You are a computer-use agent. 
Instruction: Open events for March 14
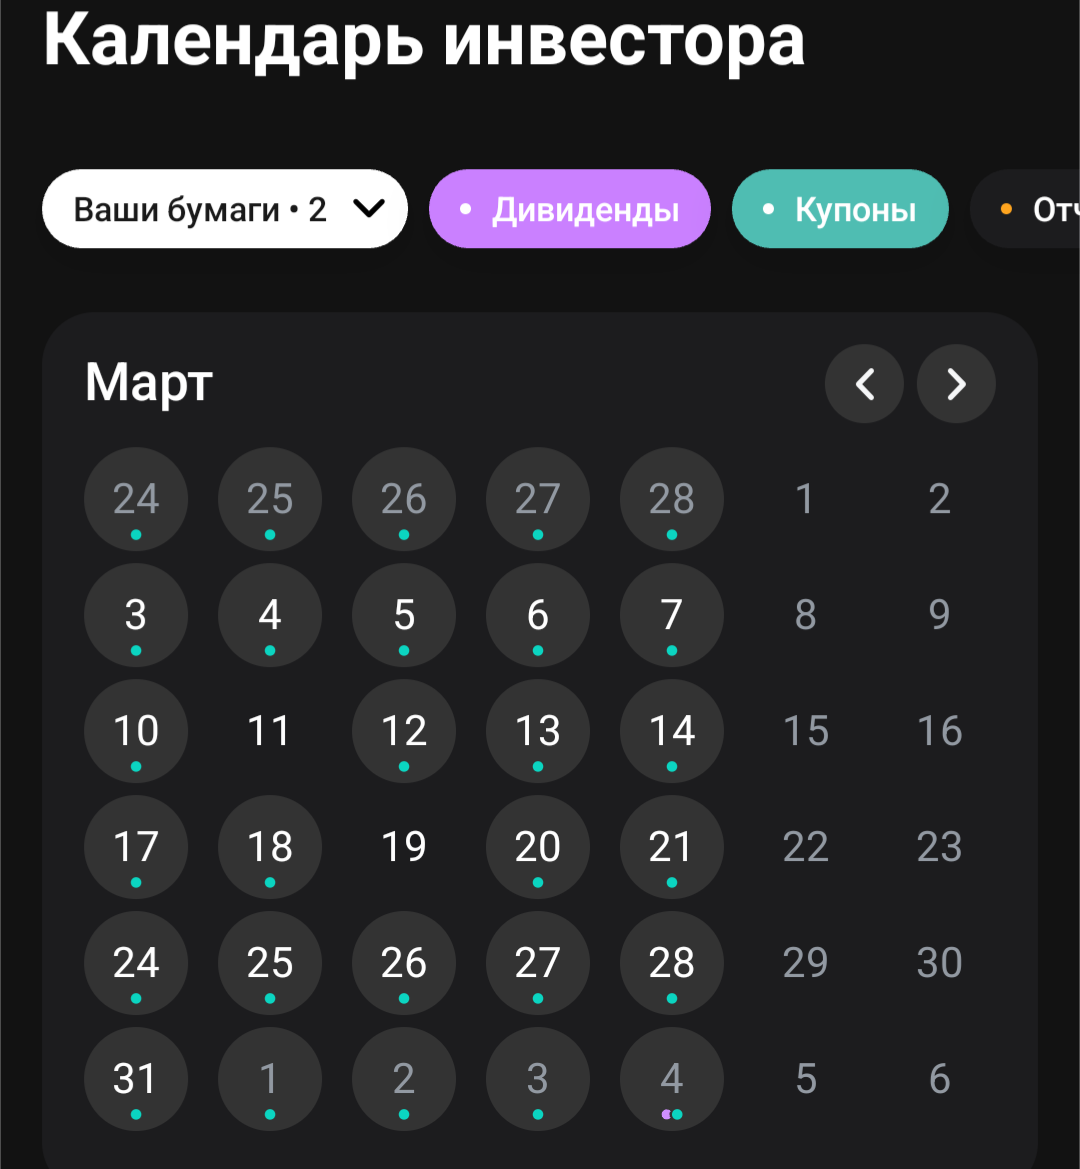tap(671, 731)
